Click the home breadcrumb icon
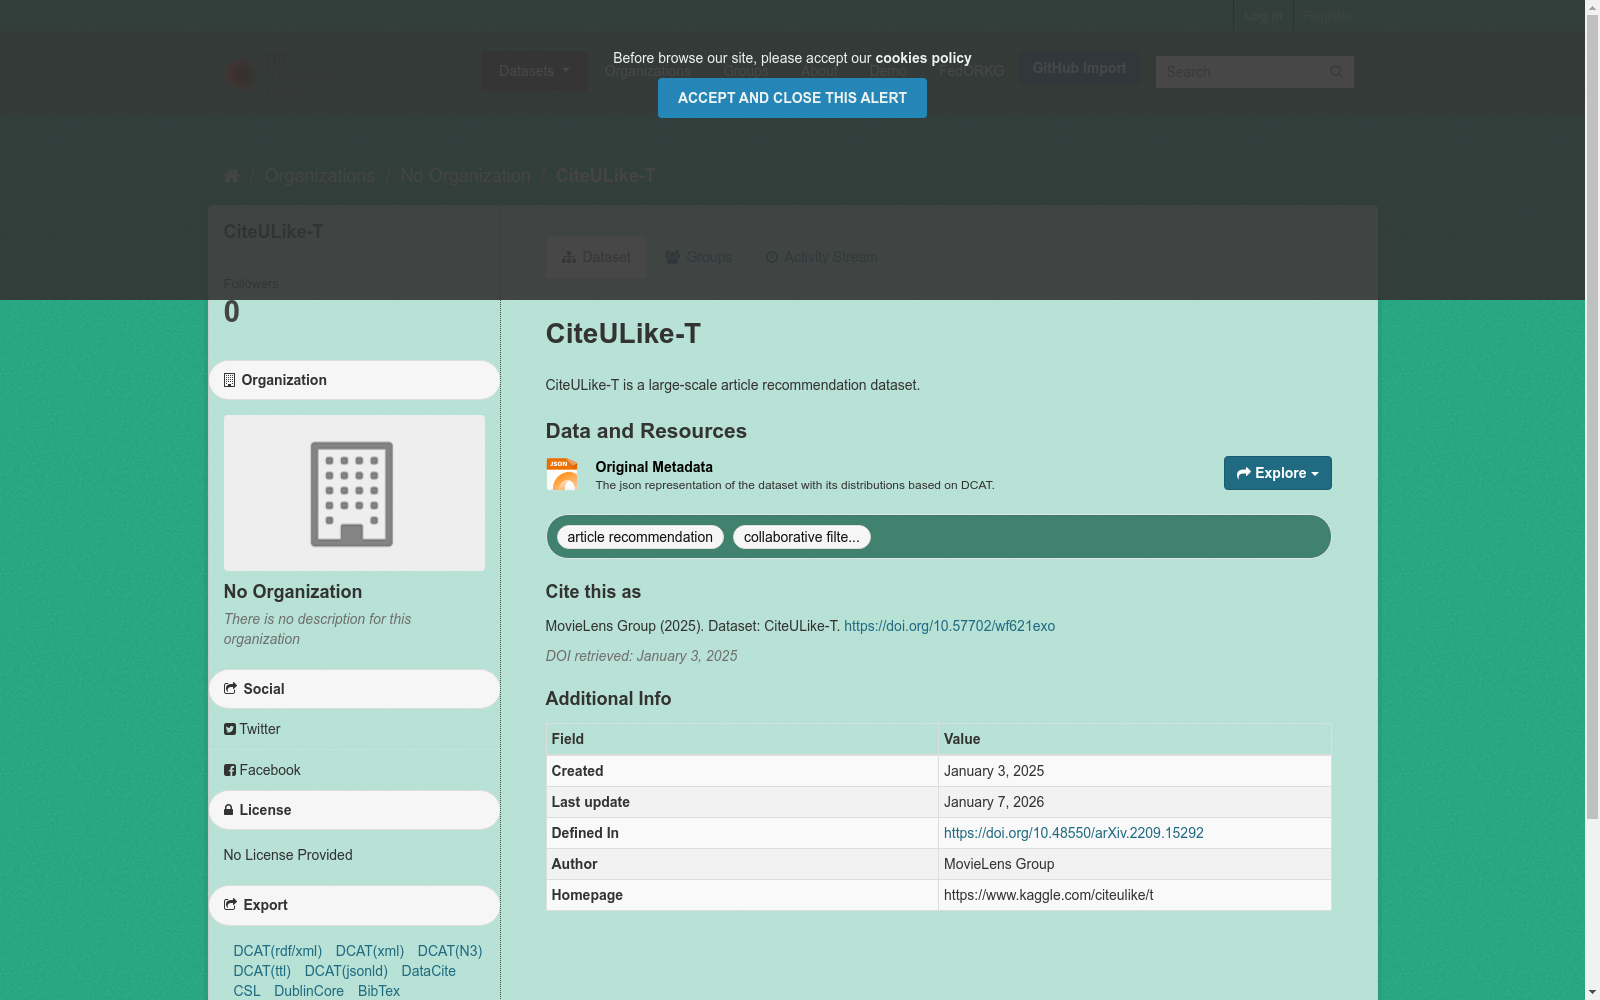 point(231,176)
